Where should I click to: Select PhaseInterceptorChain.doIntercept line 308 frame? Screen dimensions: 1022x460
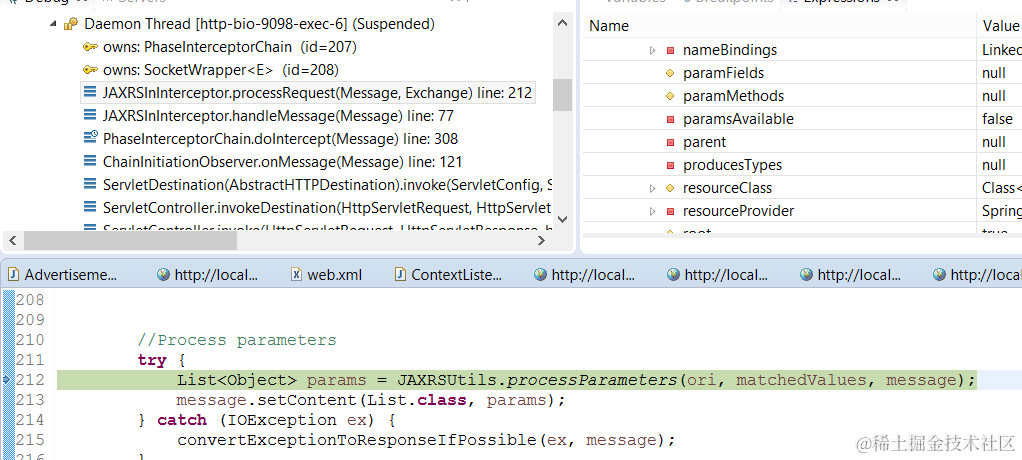280,139
